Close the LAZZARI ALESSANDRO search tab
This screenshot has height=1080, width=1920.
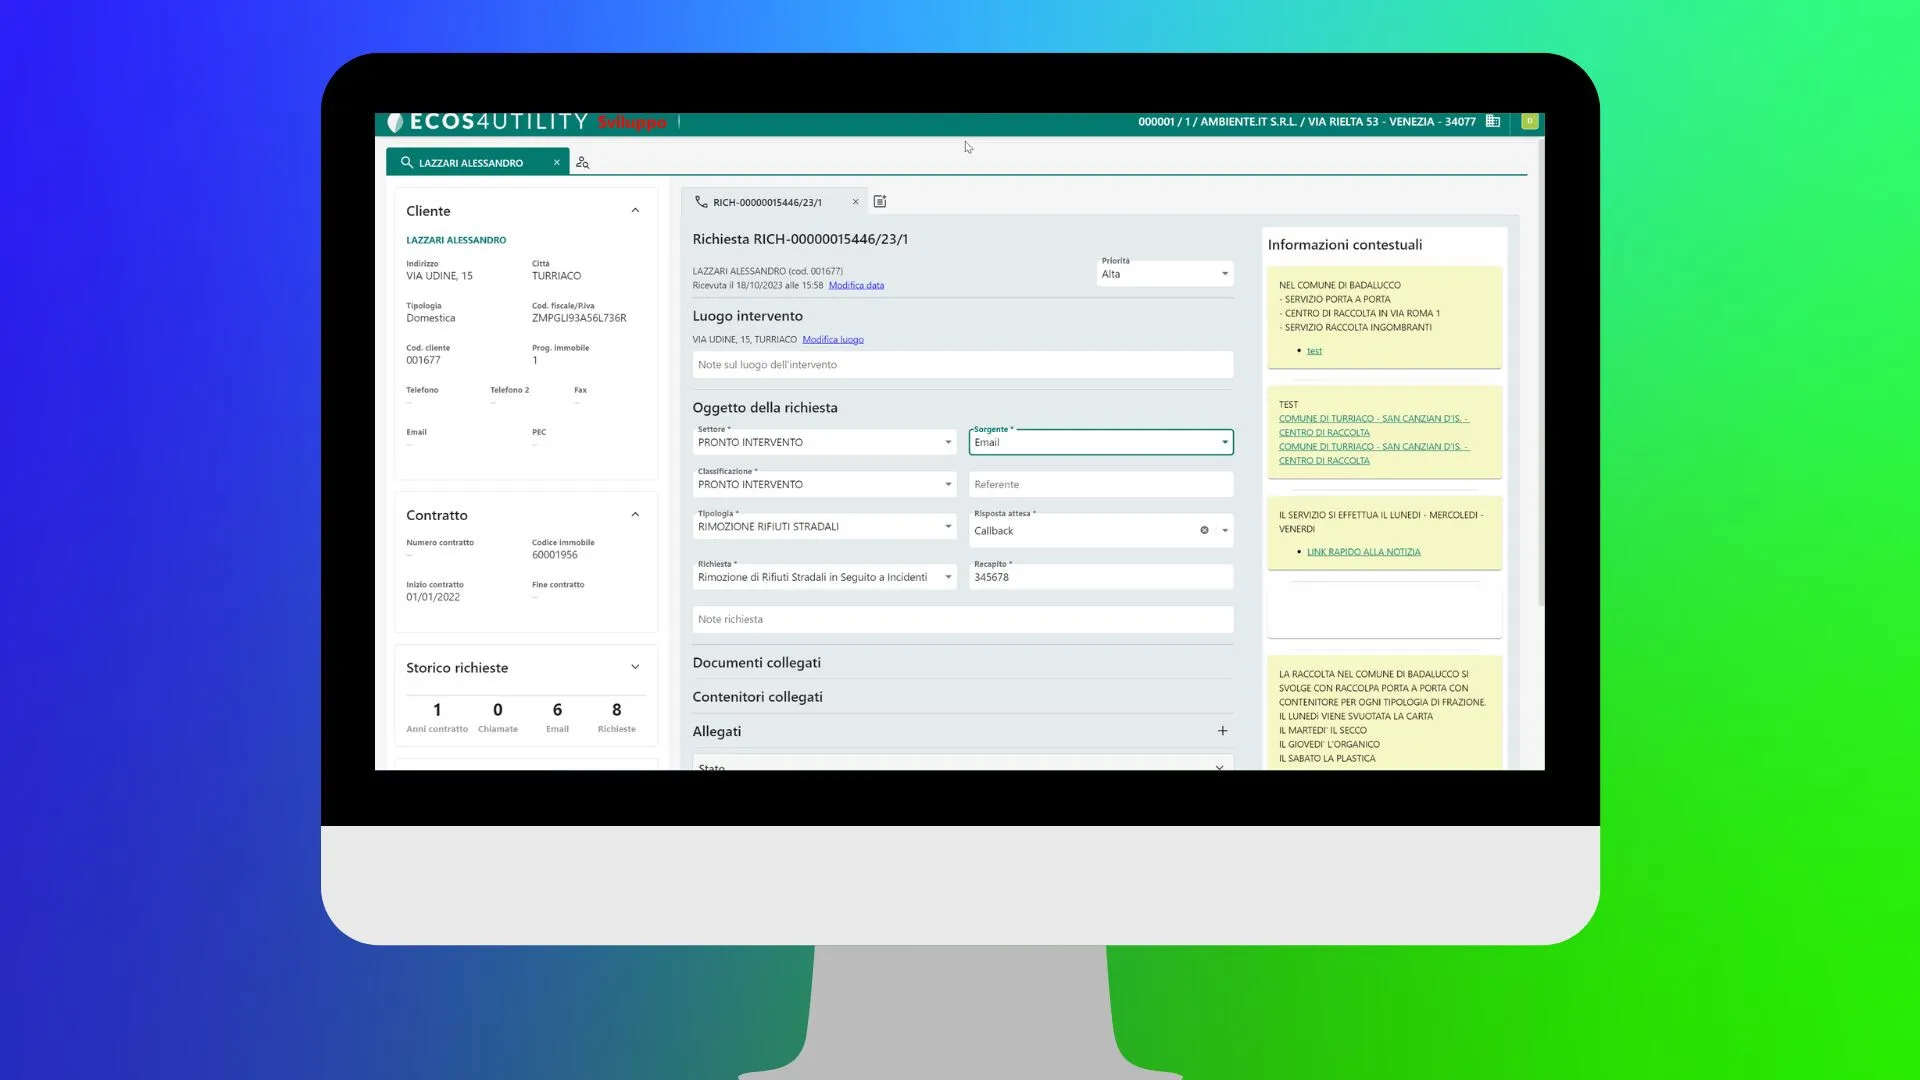click(557, 163)
